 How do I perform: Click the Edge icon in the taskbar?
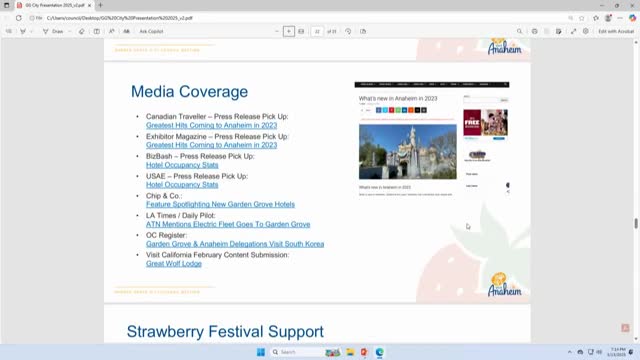(x=380, y=352)
